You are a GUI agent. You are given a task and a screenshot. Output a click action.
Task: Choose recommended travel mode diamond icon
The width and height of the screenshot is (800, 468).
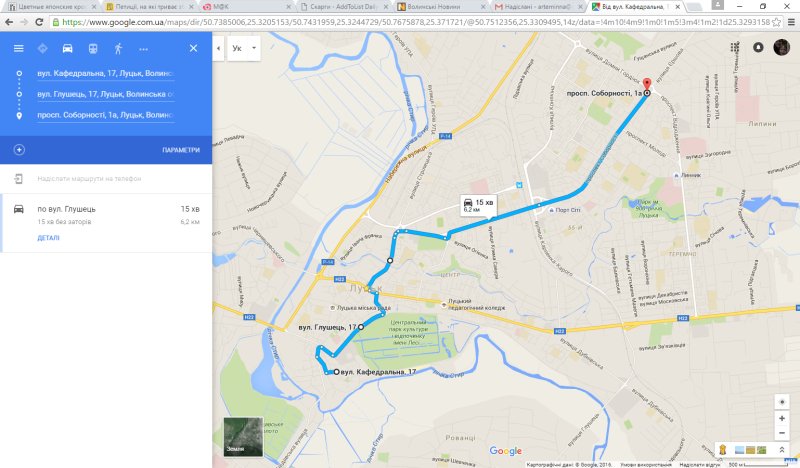point(43,48)
